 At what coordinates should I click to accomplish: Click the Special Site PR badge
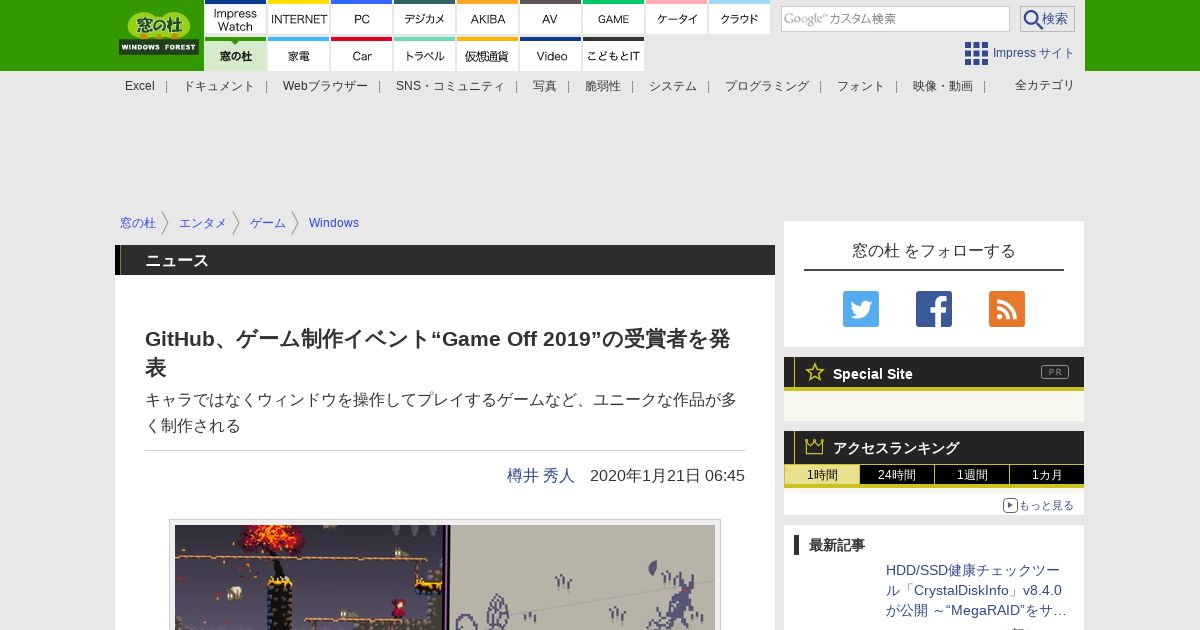pos(1055,372)
